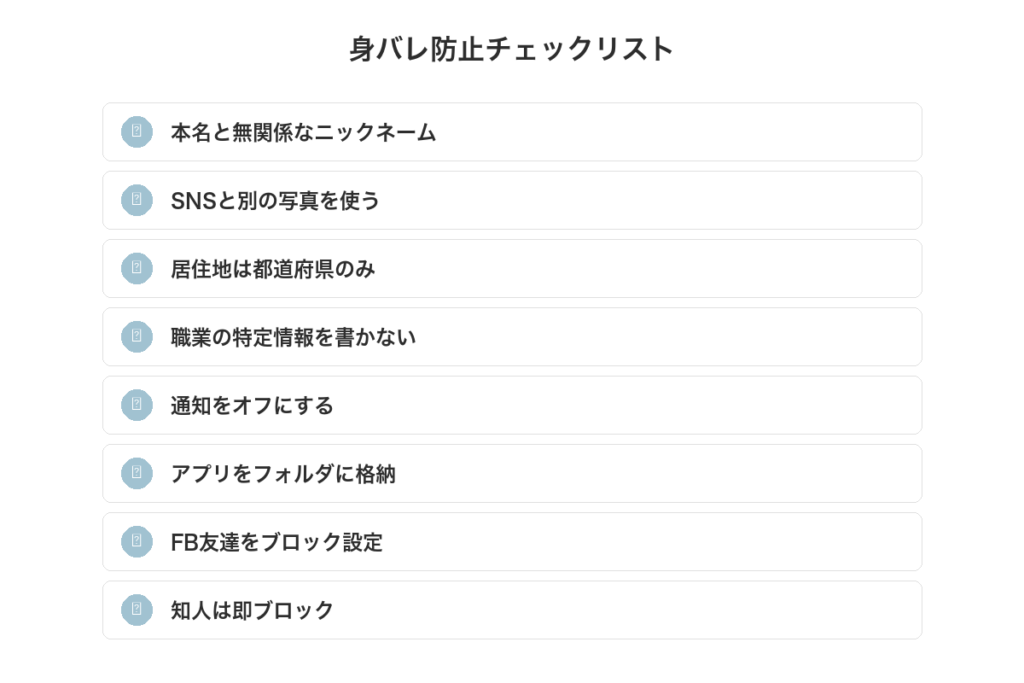
Task: Click the round icon beside 本名と無関係なニックネーム
Action: pyautogui.click(x=137, y=132)
